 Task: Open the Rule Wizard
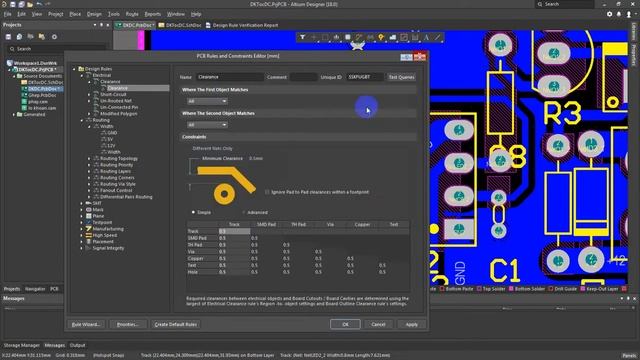[x=86, y=324]
